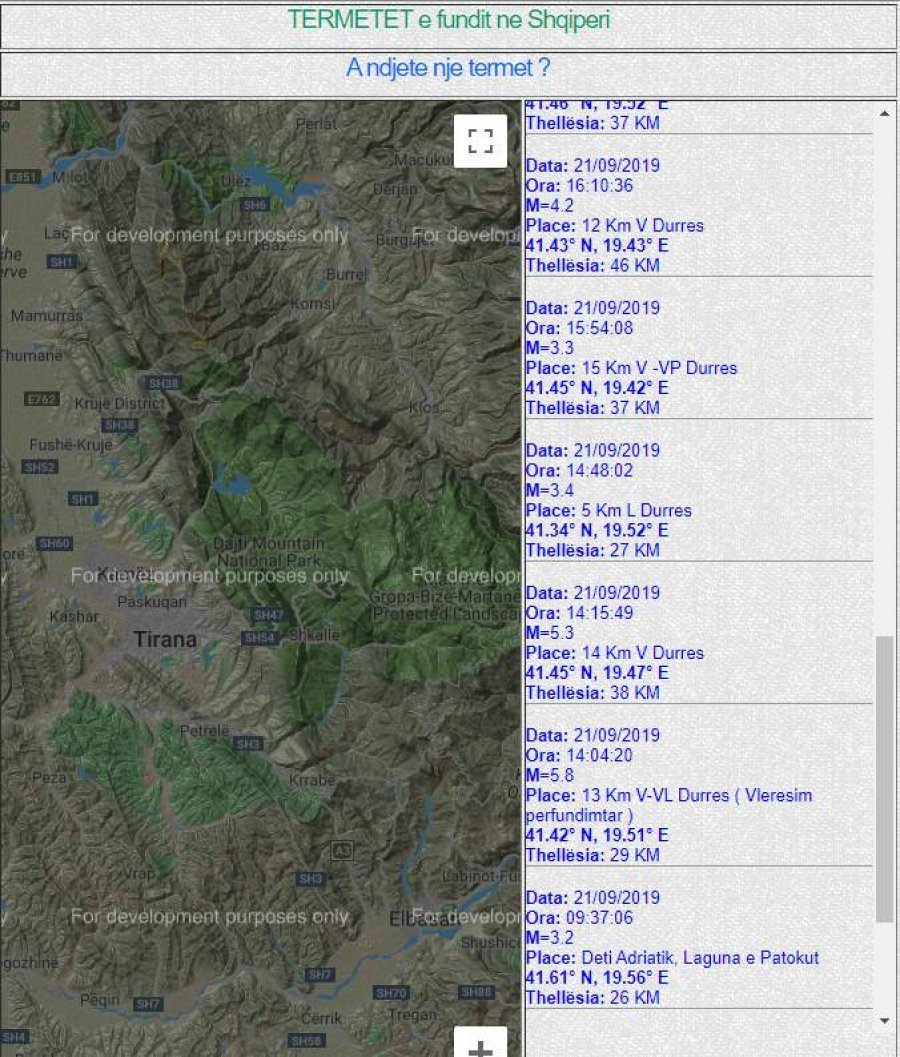This screenshot has height=1057, width=900.
Task: Click depth 'Thellësia: 46 KM'
Action: pos(593,266)
